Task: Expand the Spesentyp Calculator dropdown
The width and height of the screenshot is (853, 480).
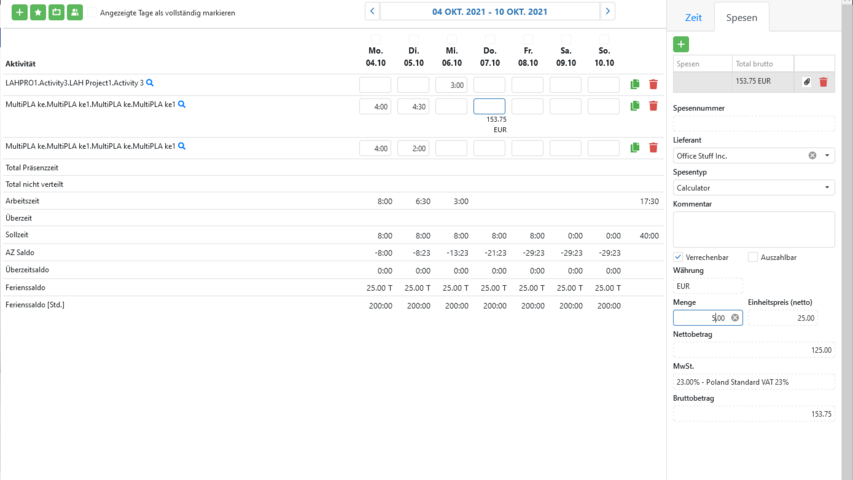Action: pos(827,187)
